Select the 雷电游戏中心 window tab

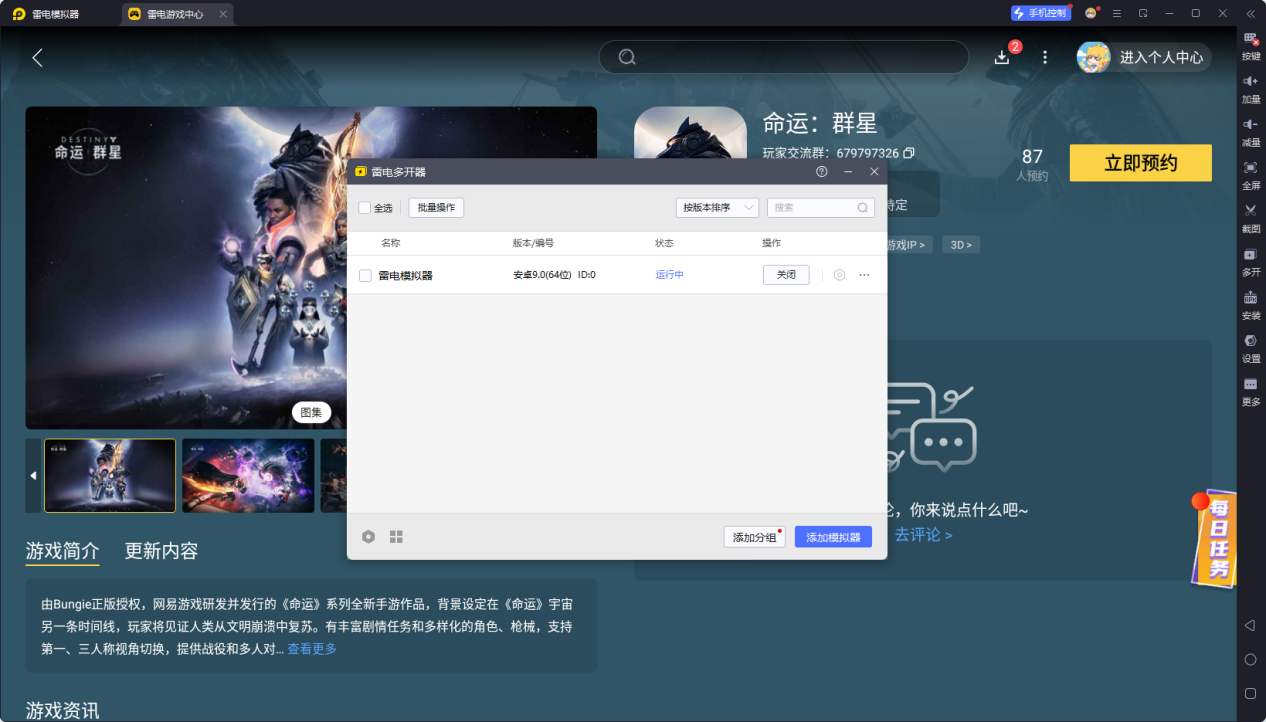(x=173, y=14)
